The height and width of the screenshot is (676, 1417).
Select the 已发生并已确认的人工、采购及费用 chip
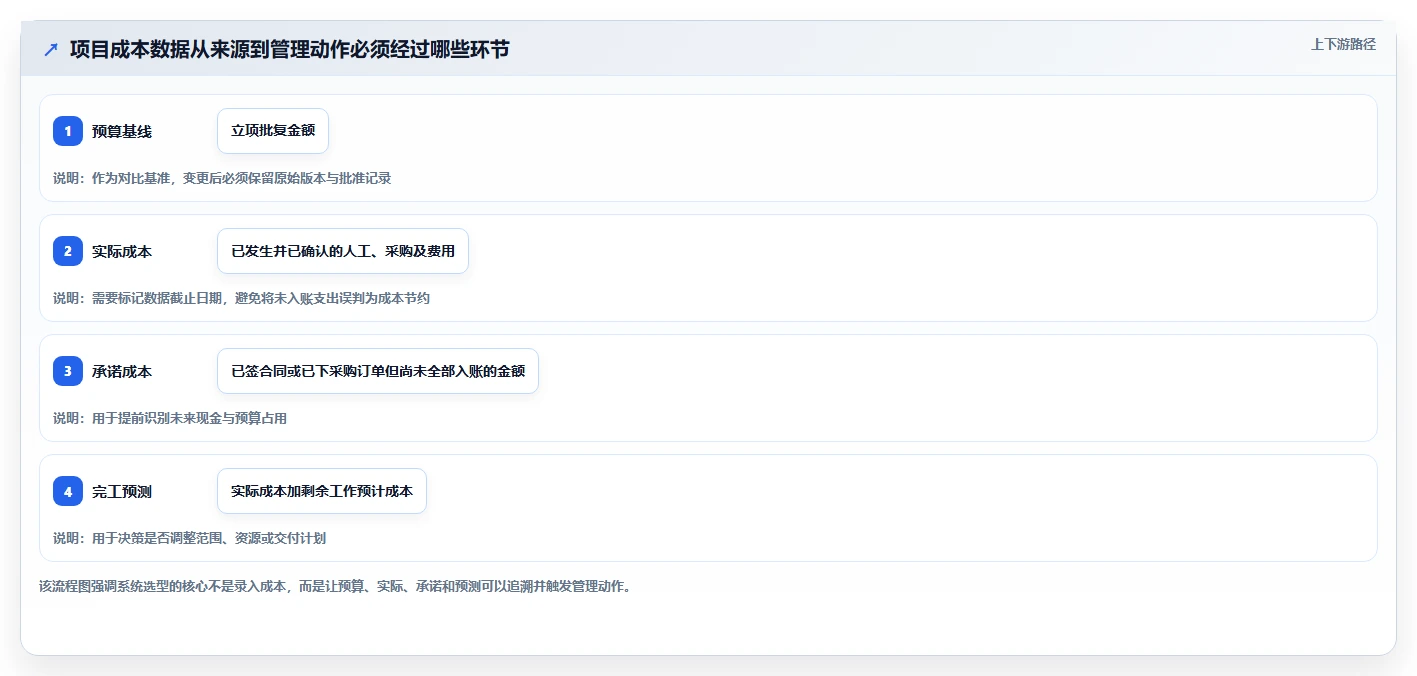pos(343,251)
